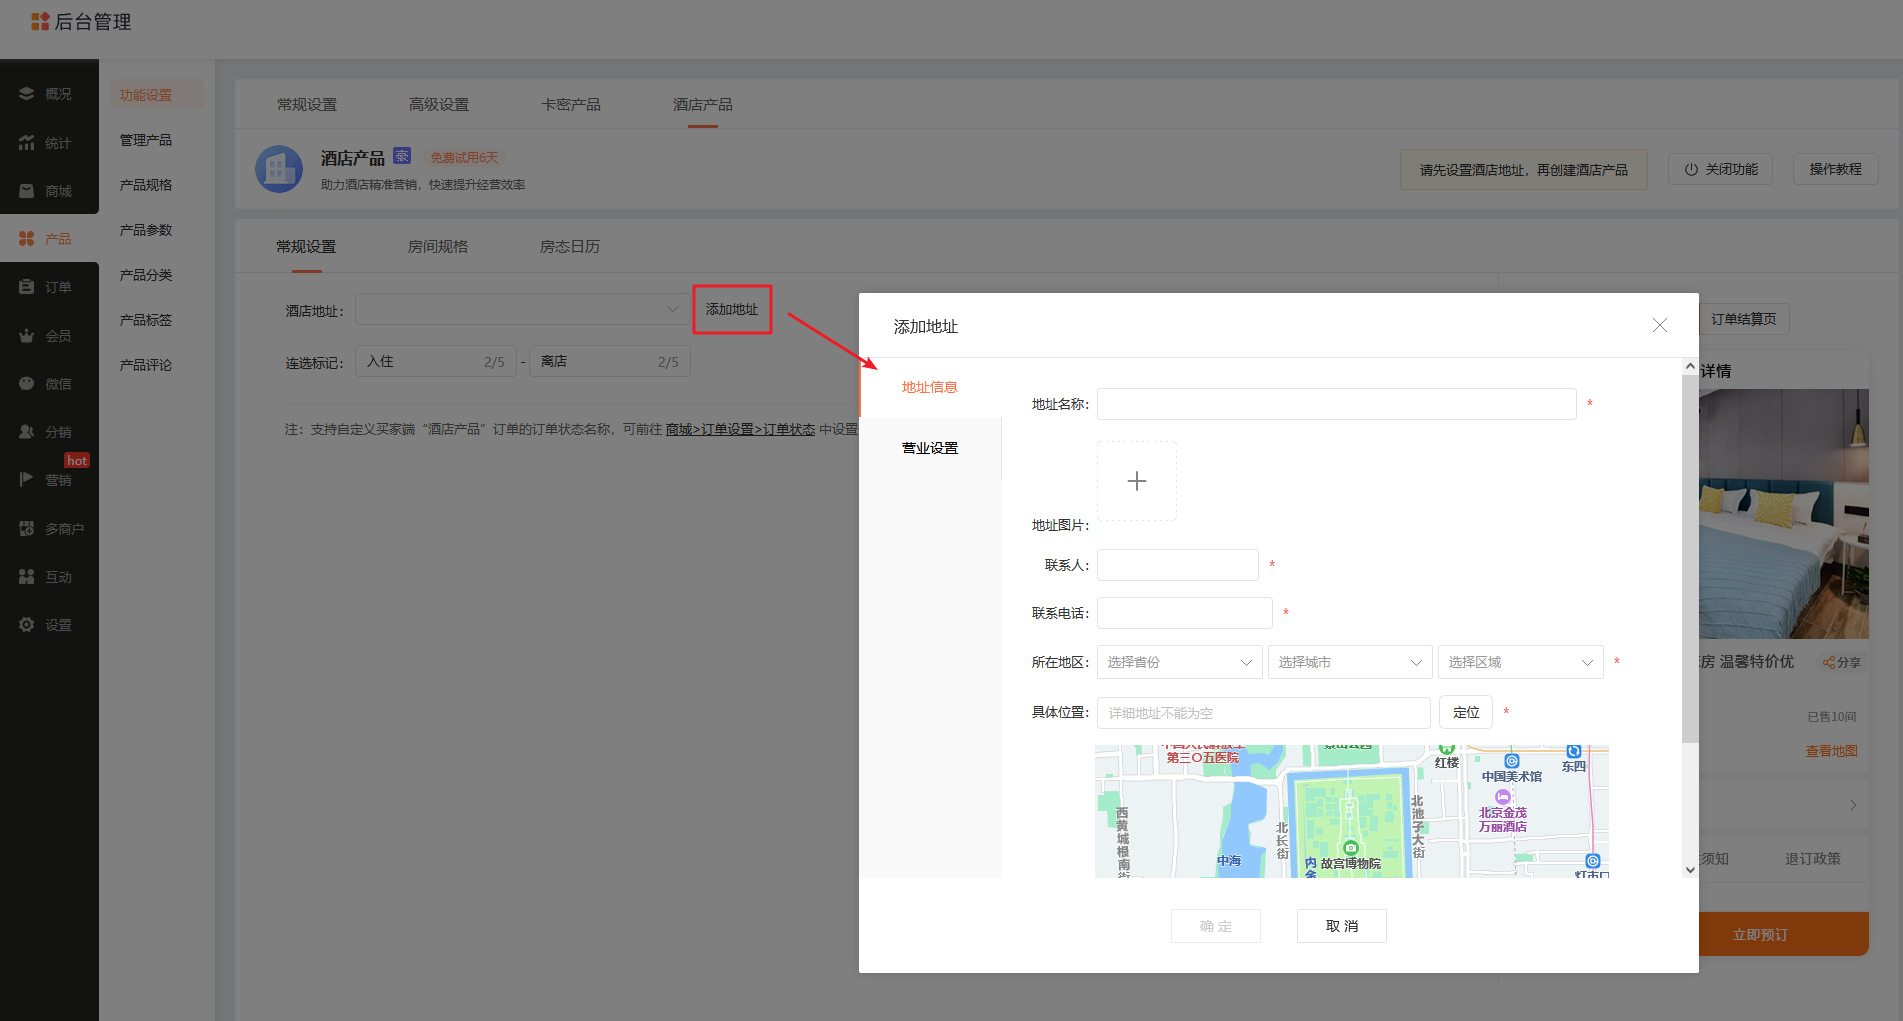
Task: Open the 订单 orders sidebar icon
Action: pyautogui.click(x=27, y=287)
